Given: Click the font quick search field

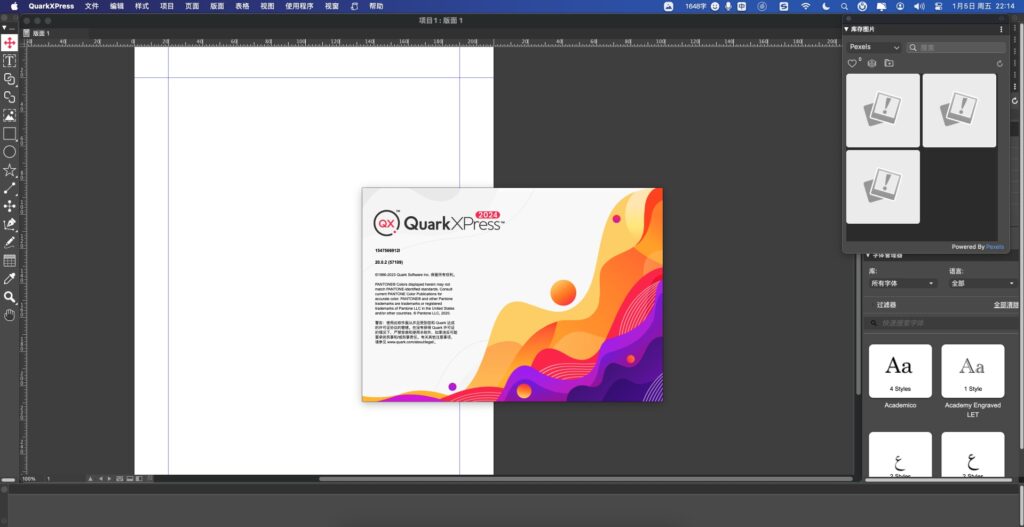Looking at the screenshot, I should click(x=941, y=323).
